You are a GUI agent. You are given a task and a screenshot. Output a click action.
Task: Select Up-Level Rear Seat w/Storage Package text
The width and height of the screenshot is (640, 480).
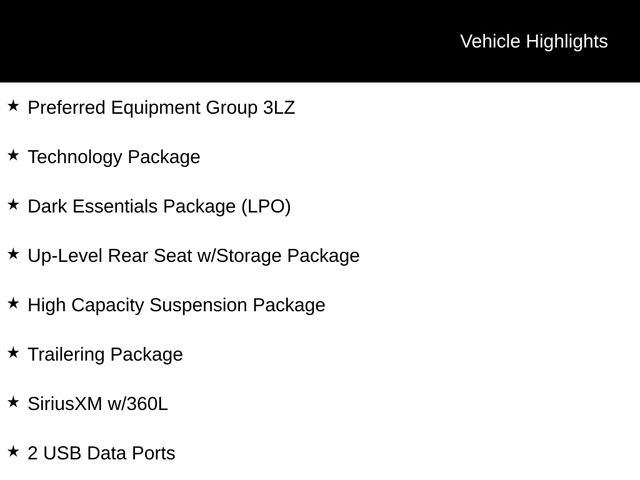(193, 256)
